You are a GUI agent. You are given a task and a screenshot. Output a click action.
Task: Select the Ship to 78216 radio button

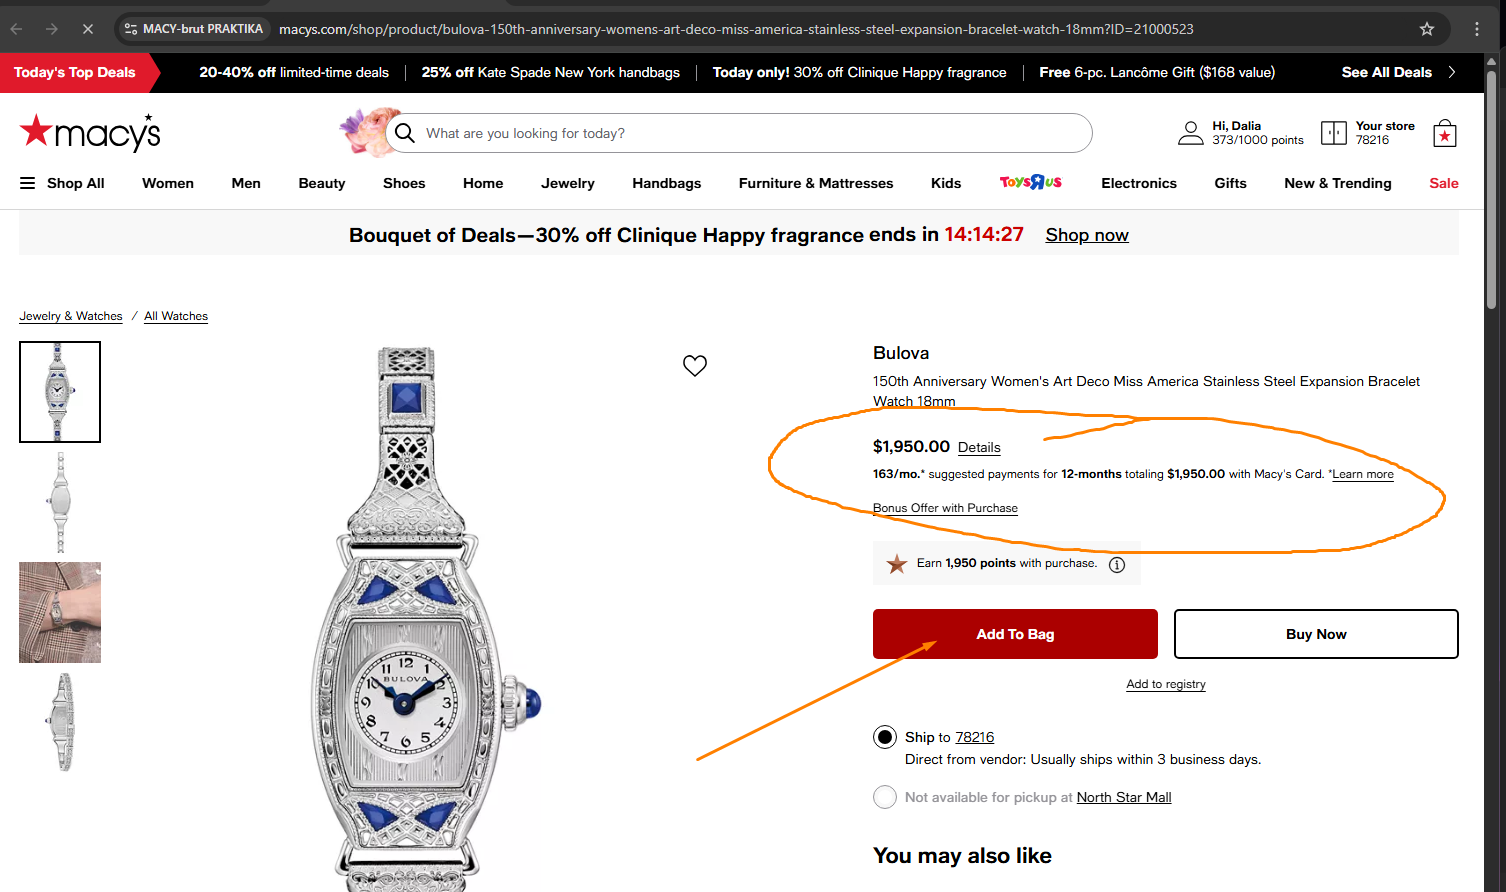(885, 738)
